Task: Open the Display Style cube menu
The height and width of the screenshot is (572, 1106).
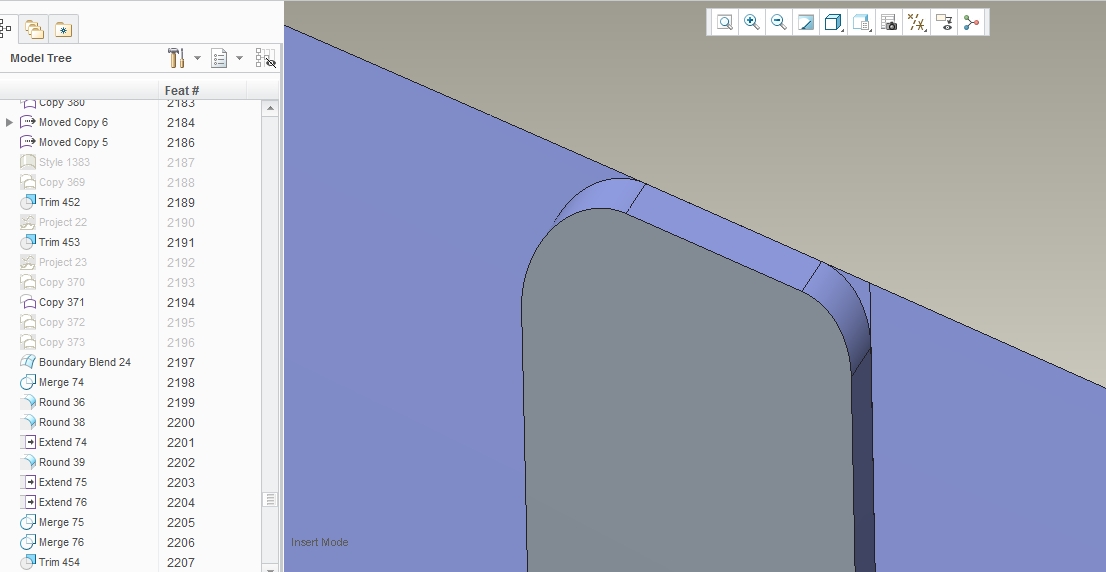Action: pyautogui.click(x=833, y=22)
